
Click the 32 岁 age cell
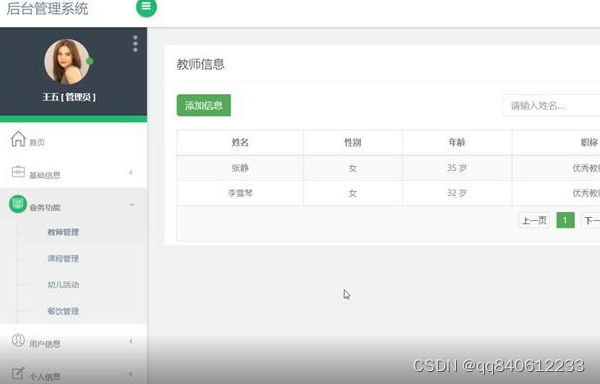(x=457, y=193)
